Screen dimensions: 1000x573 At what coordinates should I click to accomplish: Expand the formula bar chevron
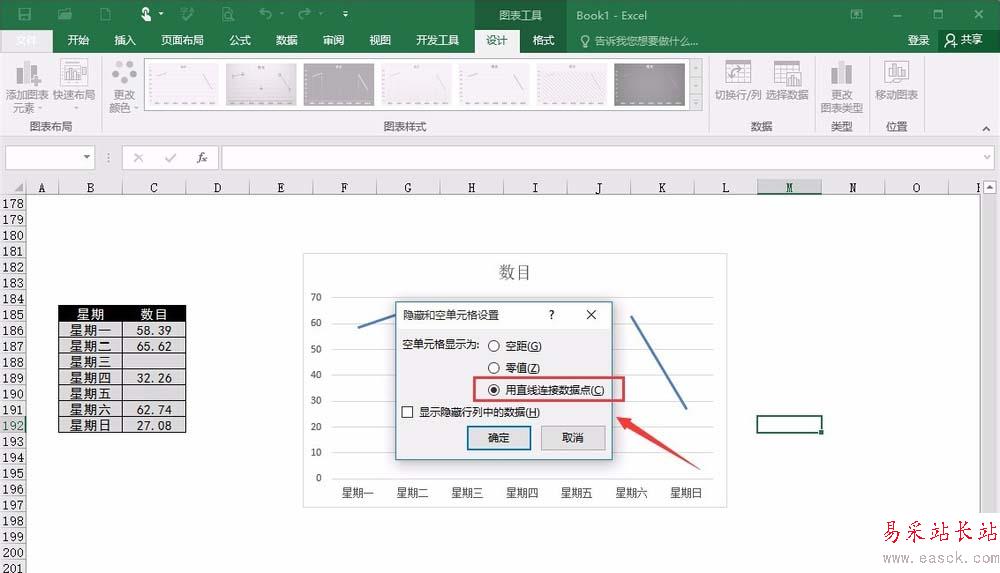[x=987, y=157]
